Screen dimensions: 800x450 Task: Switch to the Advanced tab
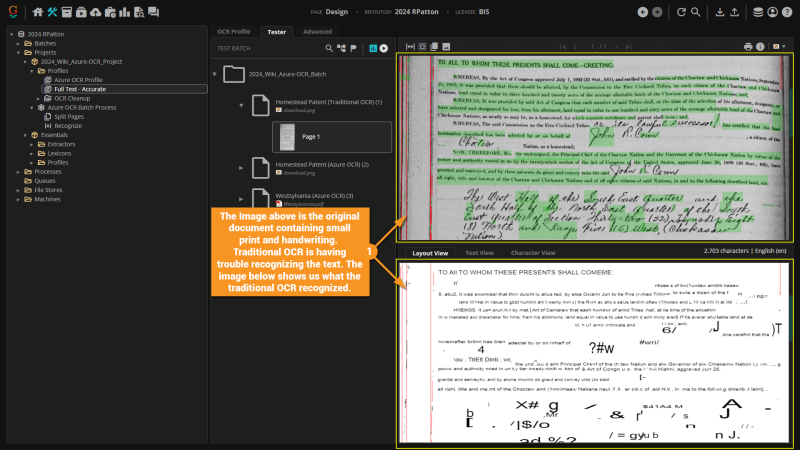(316, 31)
